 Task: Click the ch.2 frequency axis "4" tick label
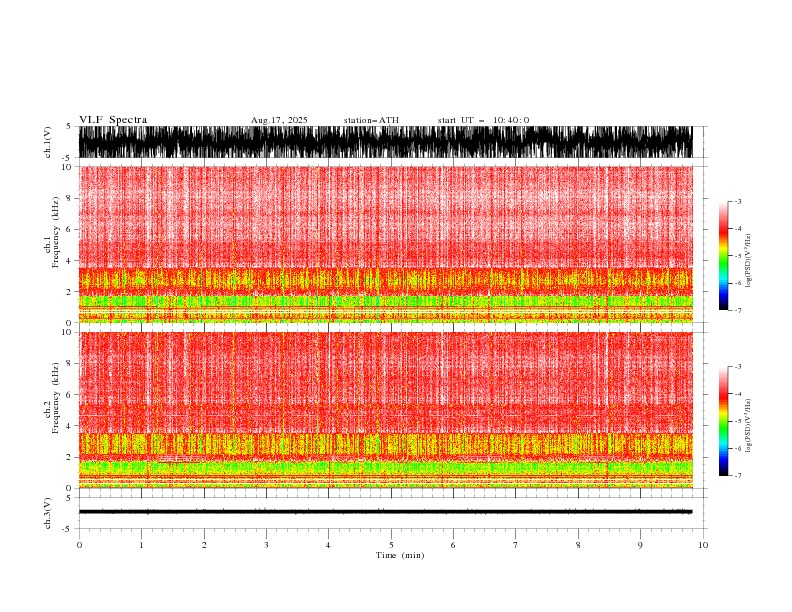69,426
